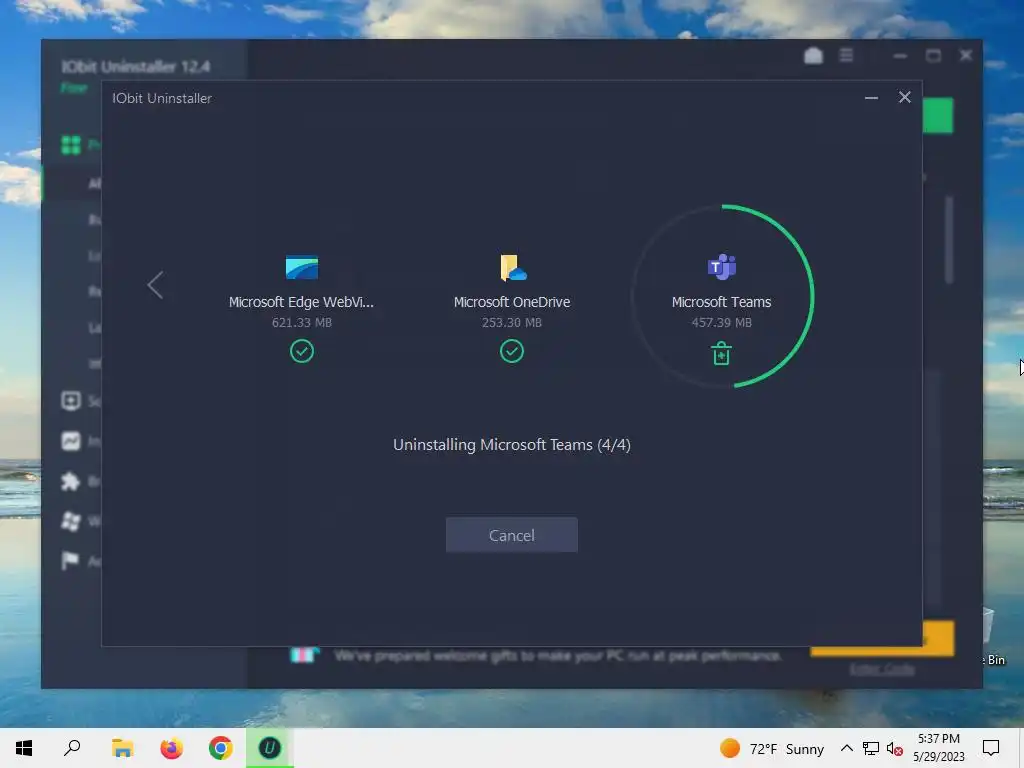Minimize the IObit Uninstaller dialog
Screen dimensions: 1024x768
click(871, 98)
